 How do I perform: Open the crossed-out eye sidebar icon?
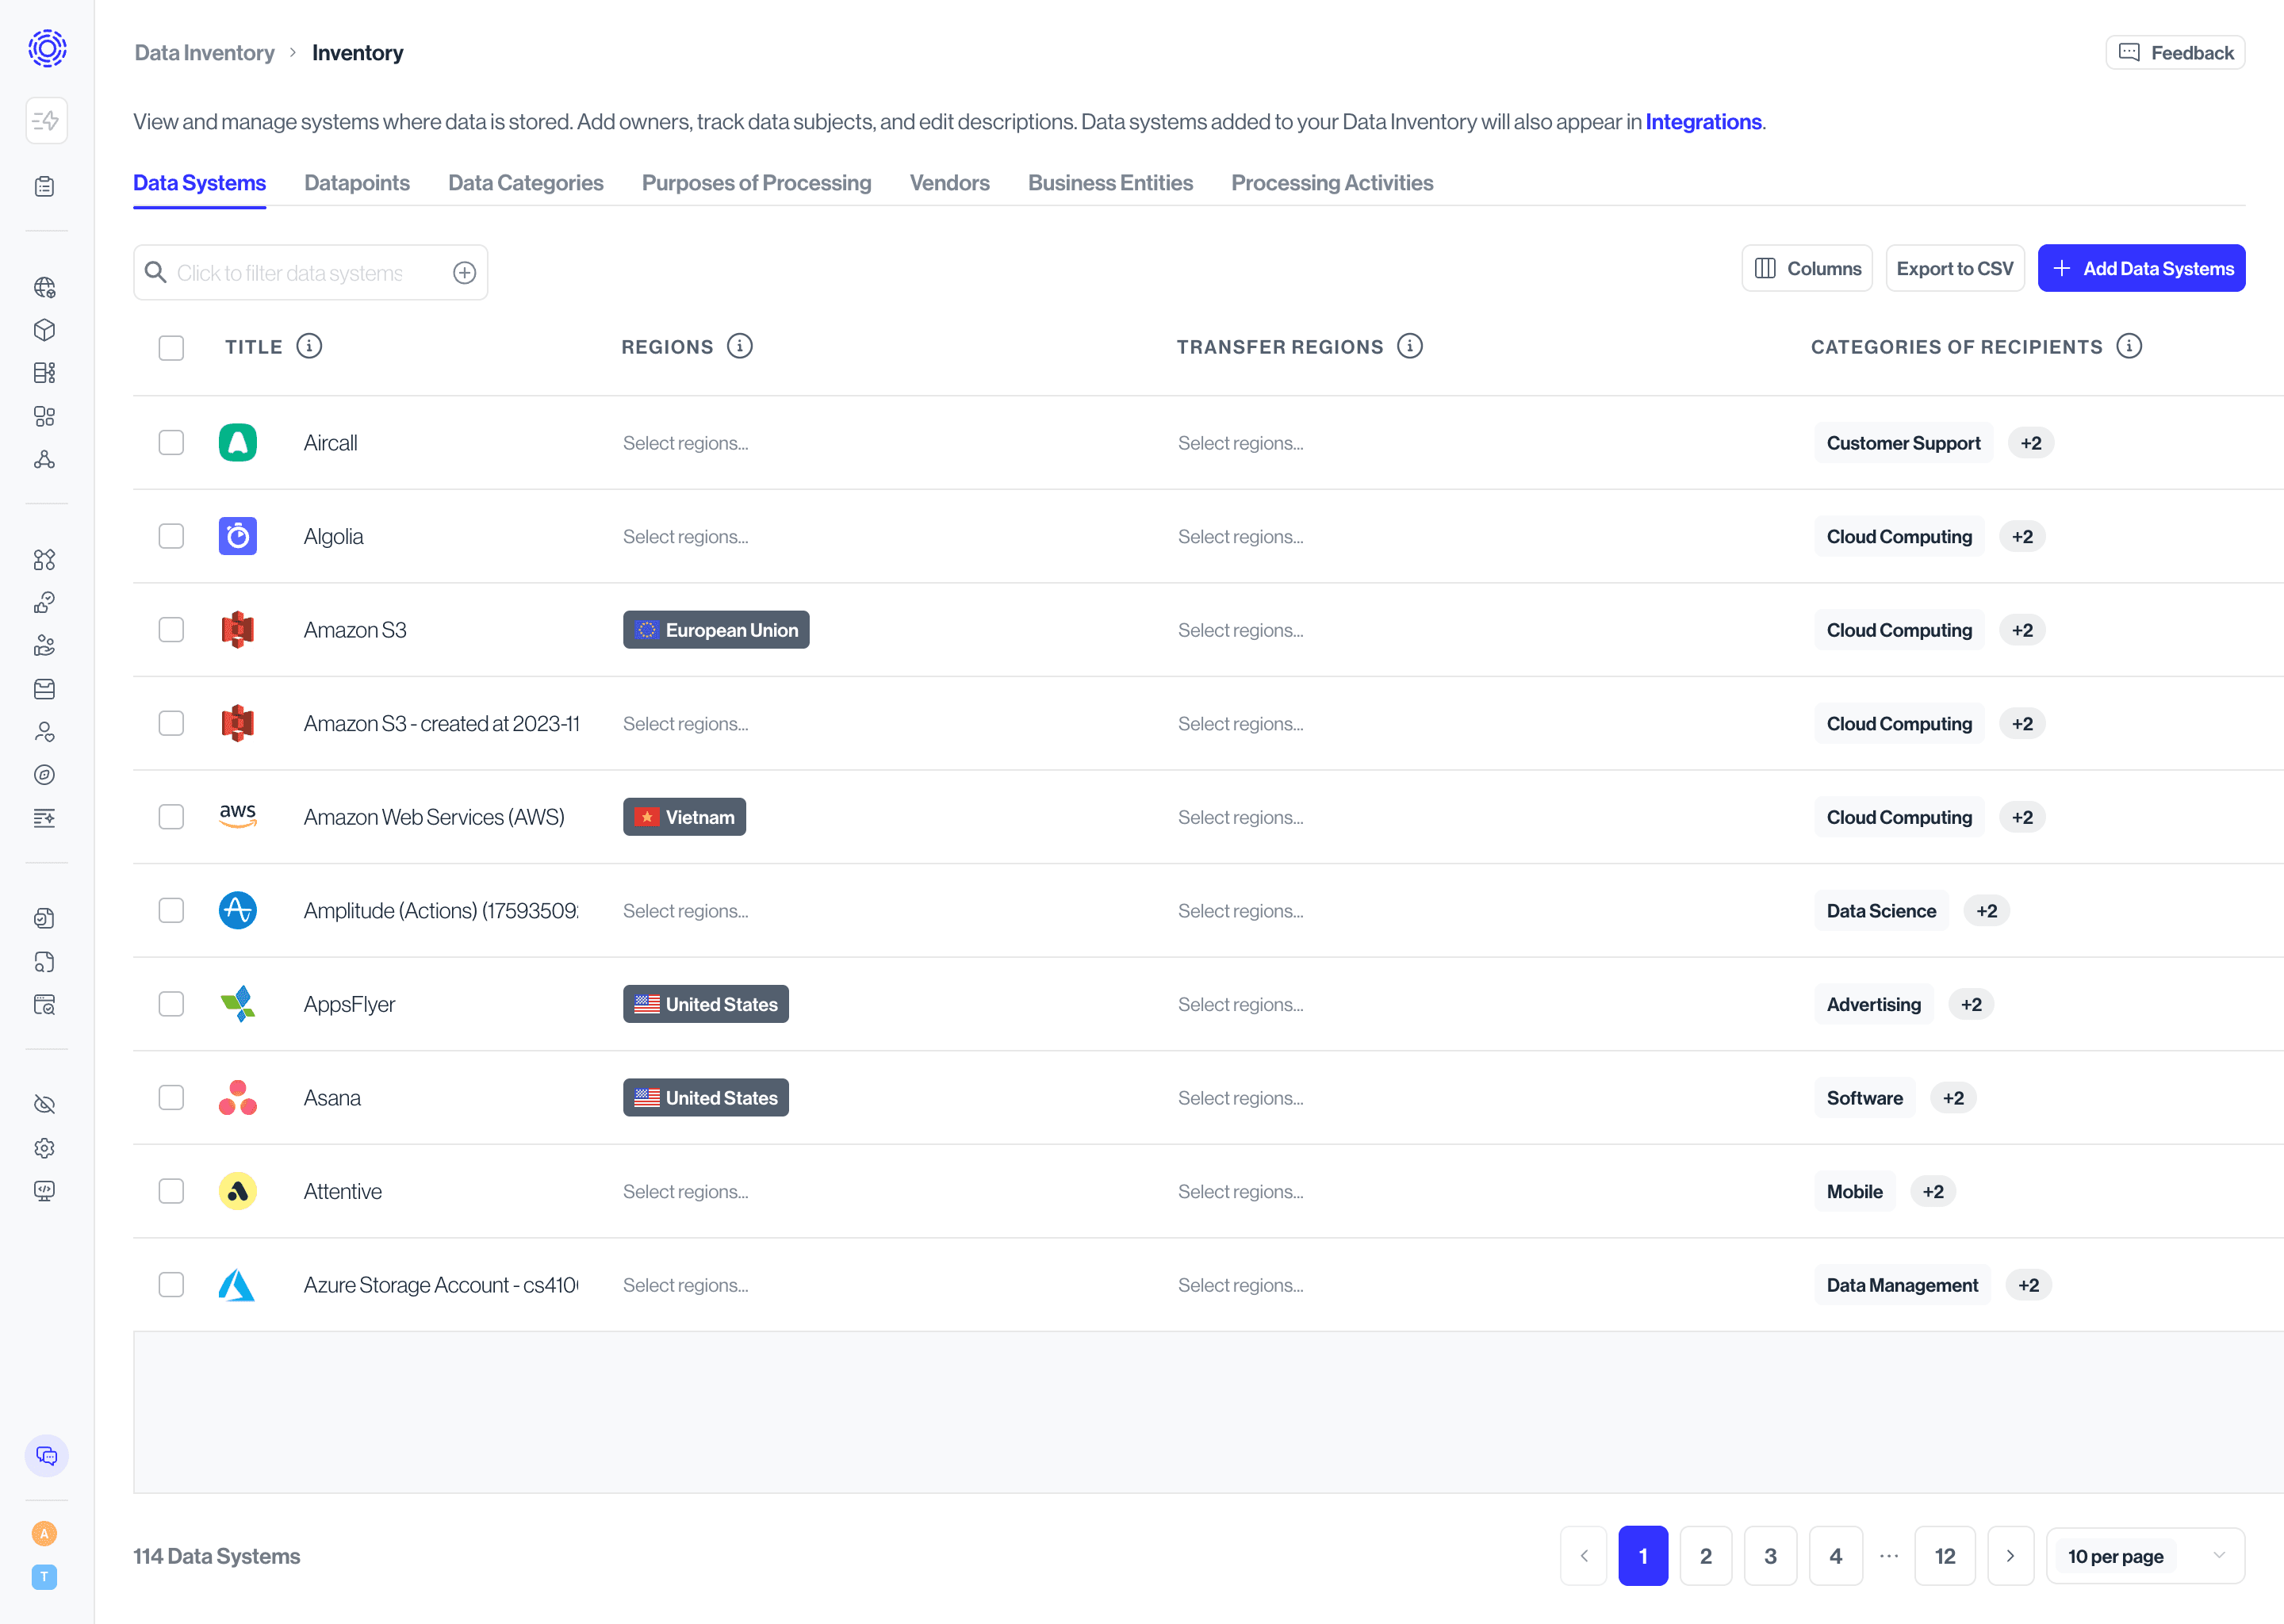click(x=45, y=1105)
